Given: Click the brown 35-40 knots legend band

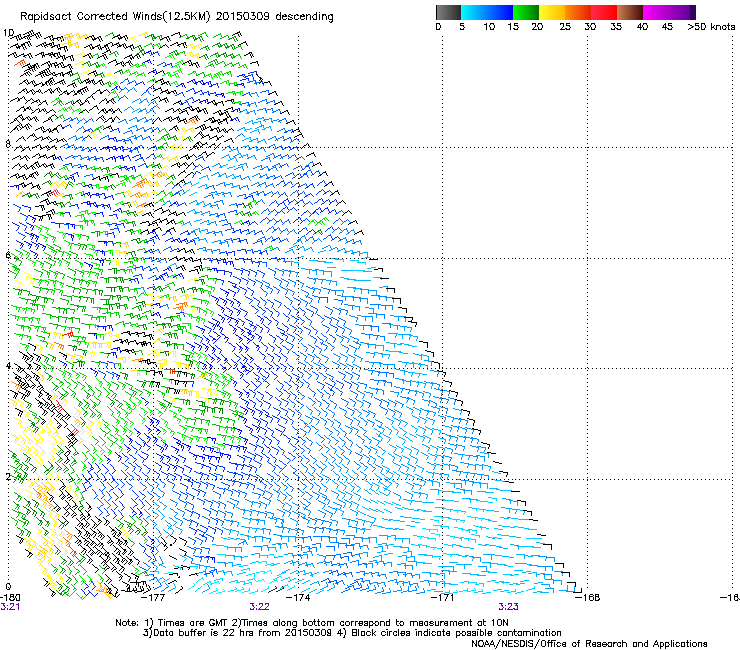Looking at the screenshot, I should tap(630, 12).
